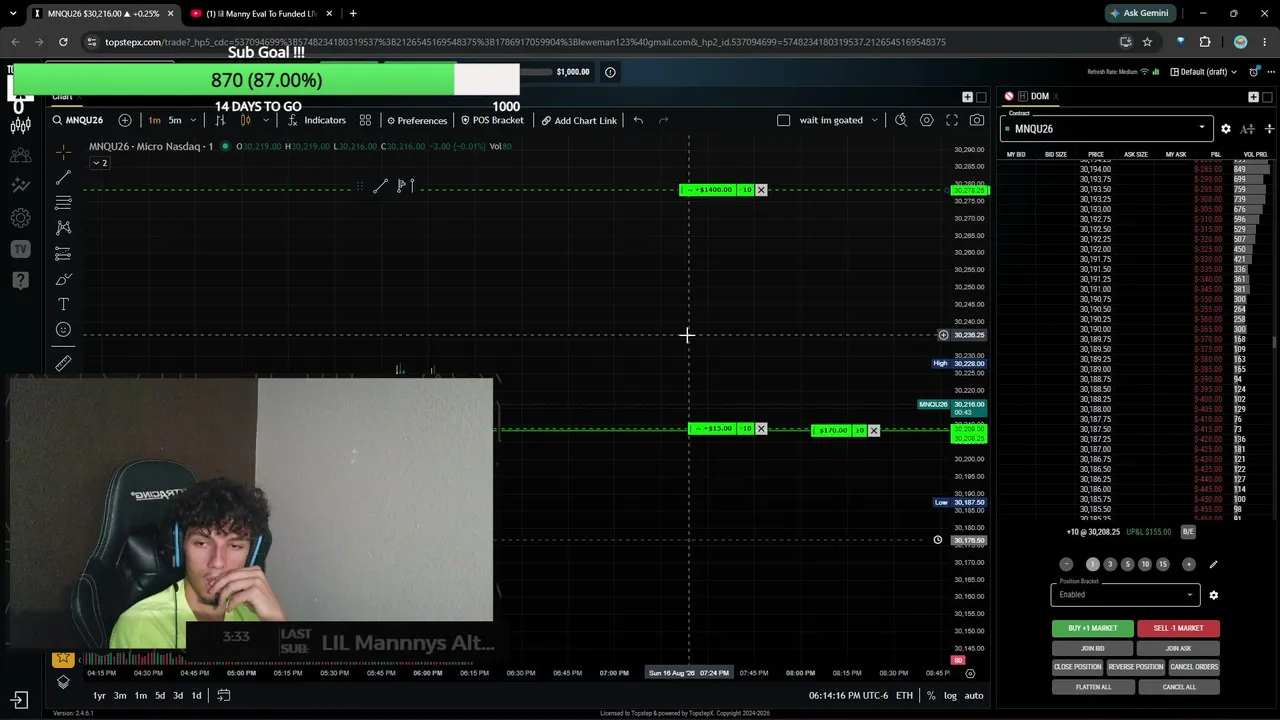Toggle percent scale on price axis
1280x720 pixels.
point(931,696)
